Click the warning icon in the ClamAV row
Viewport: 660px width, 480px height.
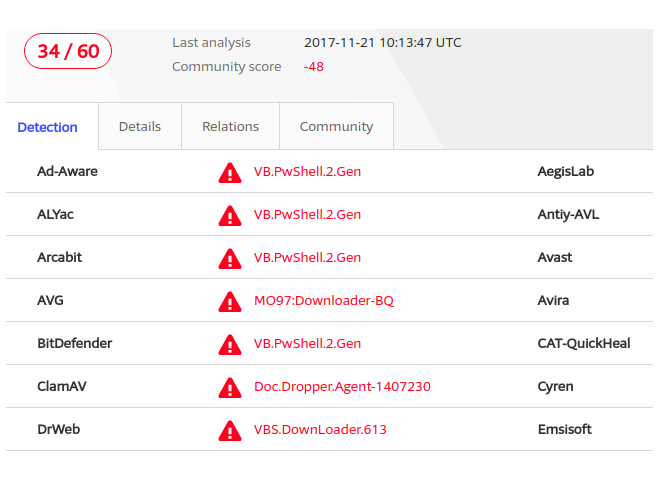[230, 387]
